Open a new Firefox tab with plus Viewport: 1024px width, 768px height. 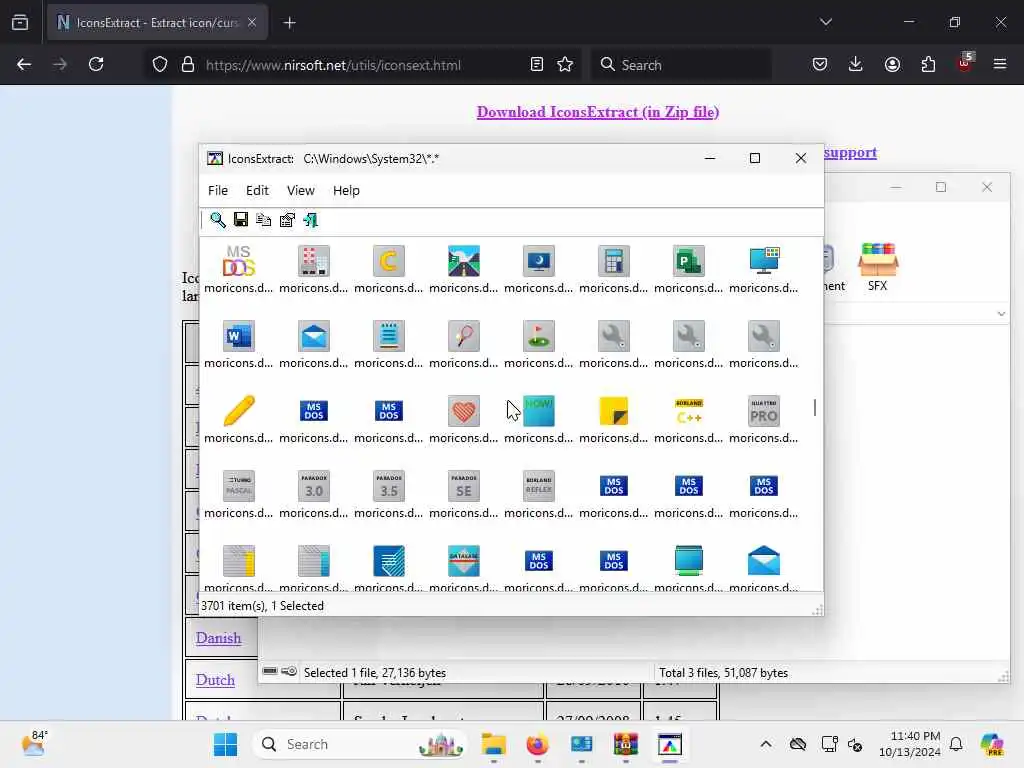click(289, 23)
